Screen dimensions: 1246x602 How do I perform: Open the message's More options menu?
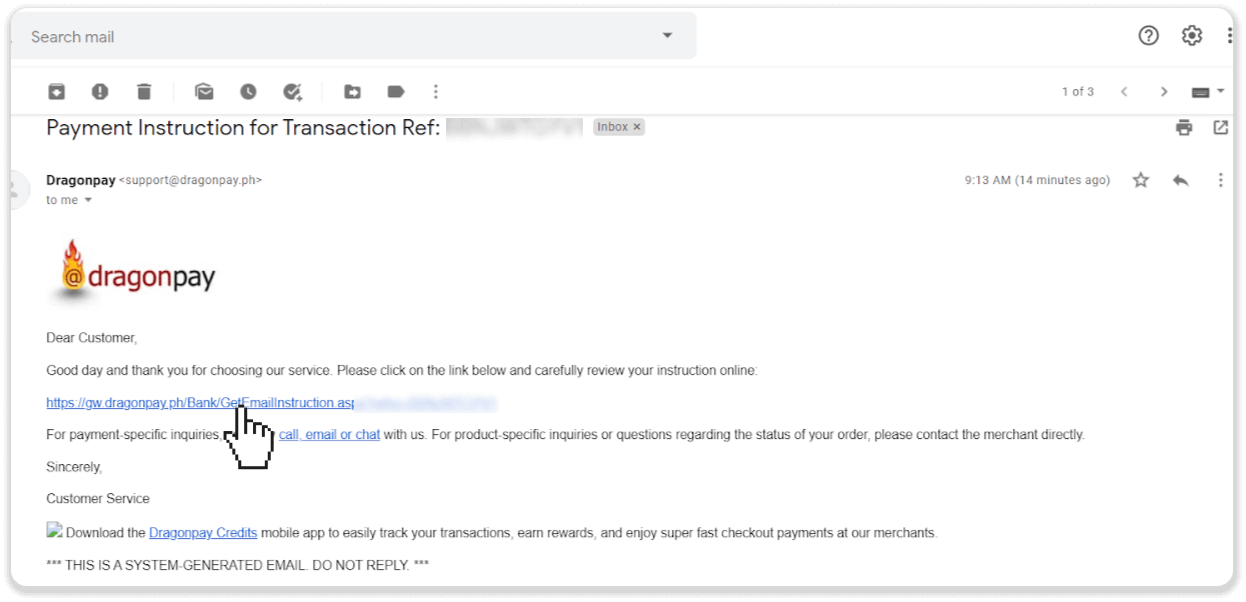[x=1220, y=180]
